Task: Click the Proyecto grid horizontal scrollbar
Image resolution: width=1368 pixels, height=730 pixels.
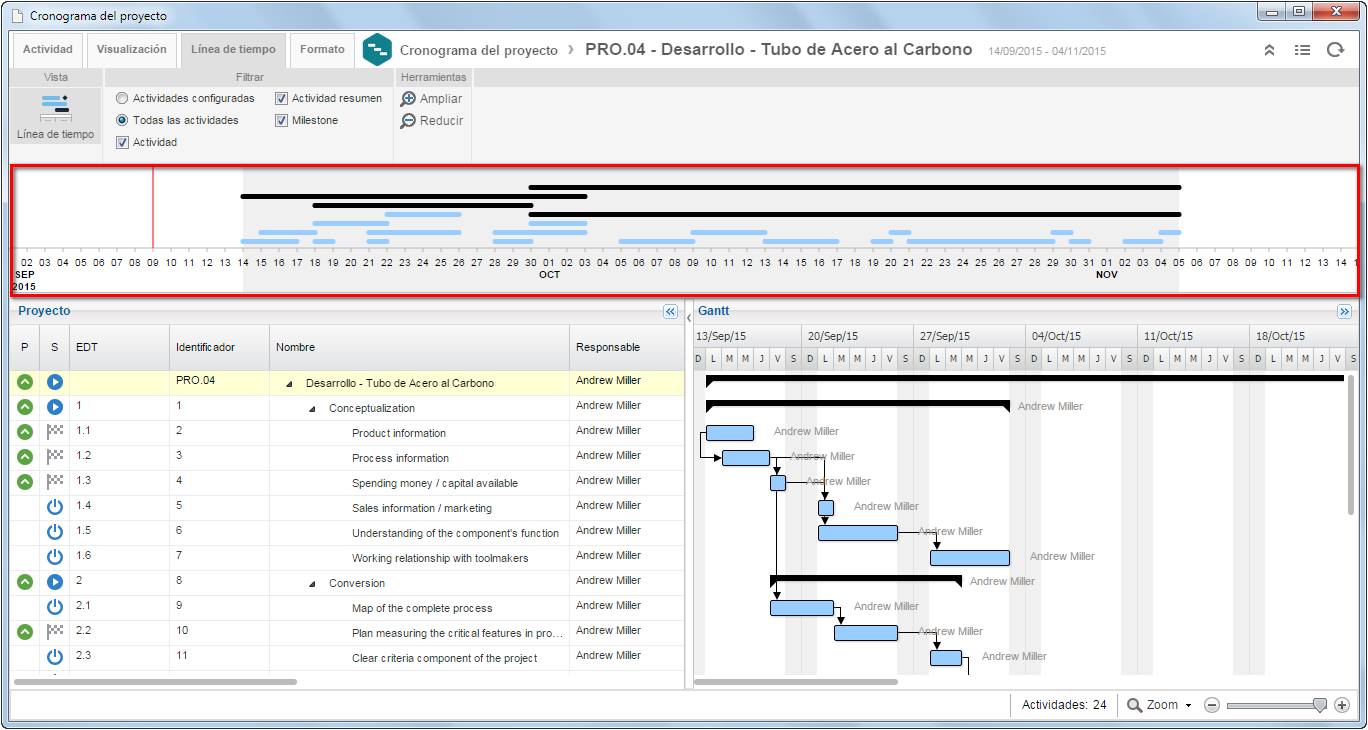Action: 154,682
